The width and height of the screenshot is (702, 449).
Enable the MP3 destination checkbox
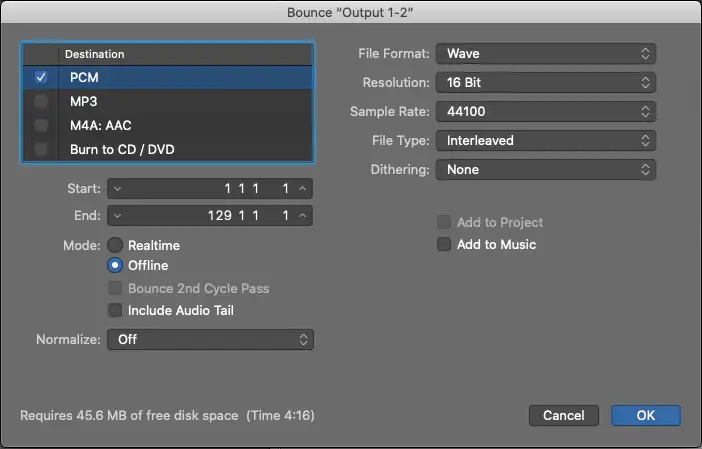tap(41, 101)
